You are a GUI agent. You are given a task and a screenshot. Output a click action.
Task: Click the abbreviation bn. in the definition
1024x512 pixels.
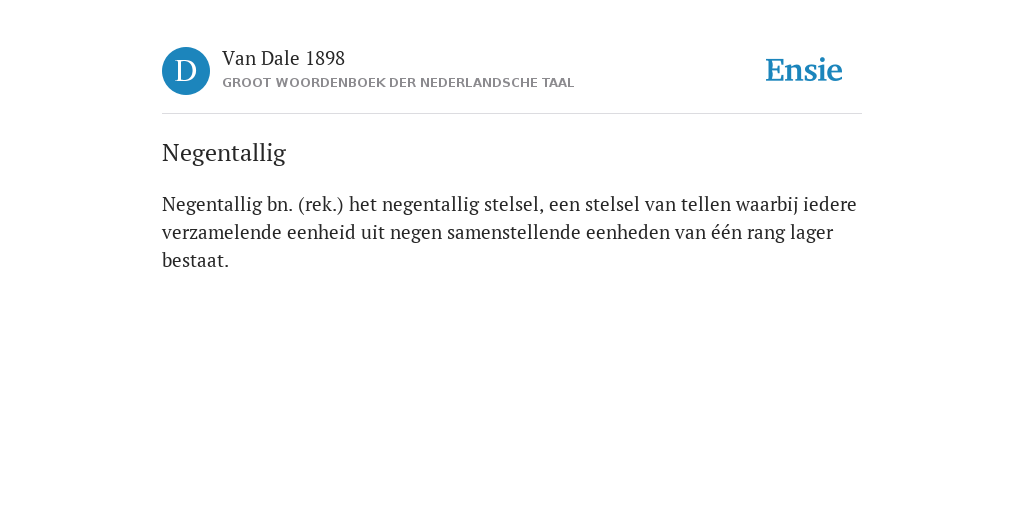pos(280,204)
